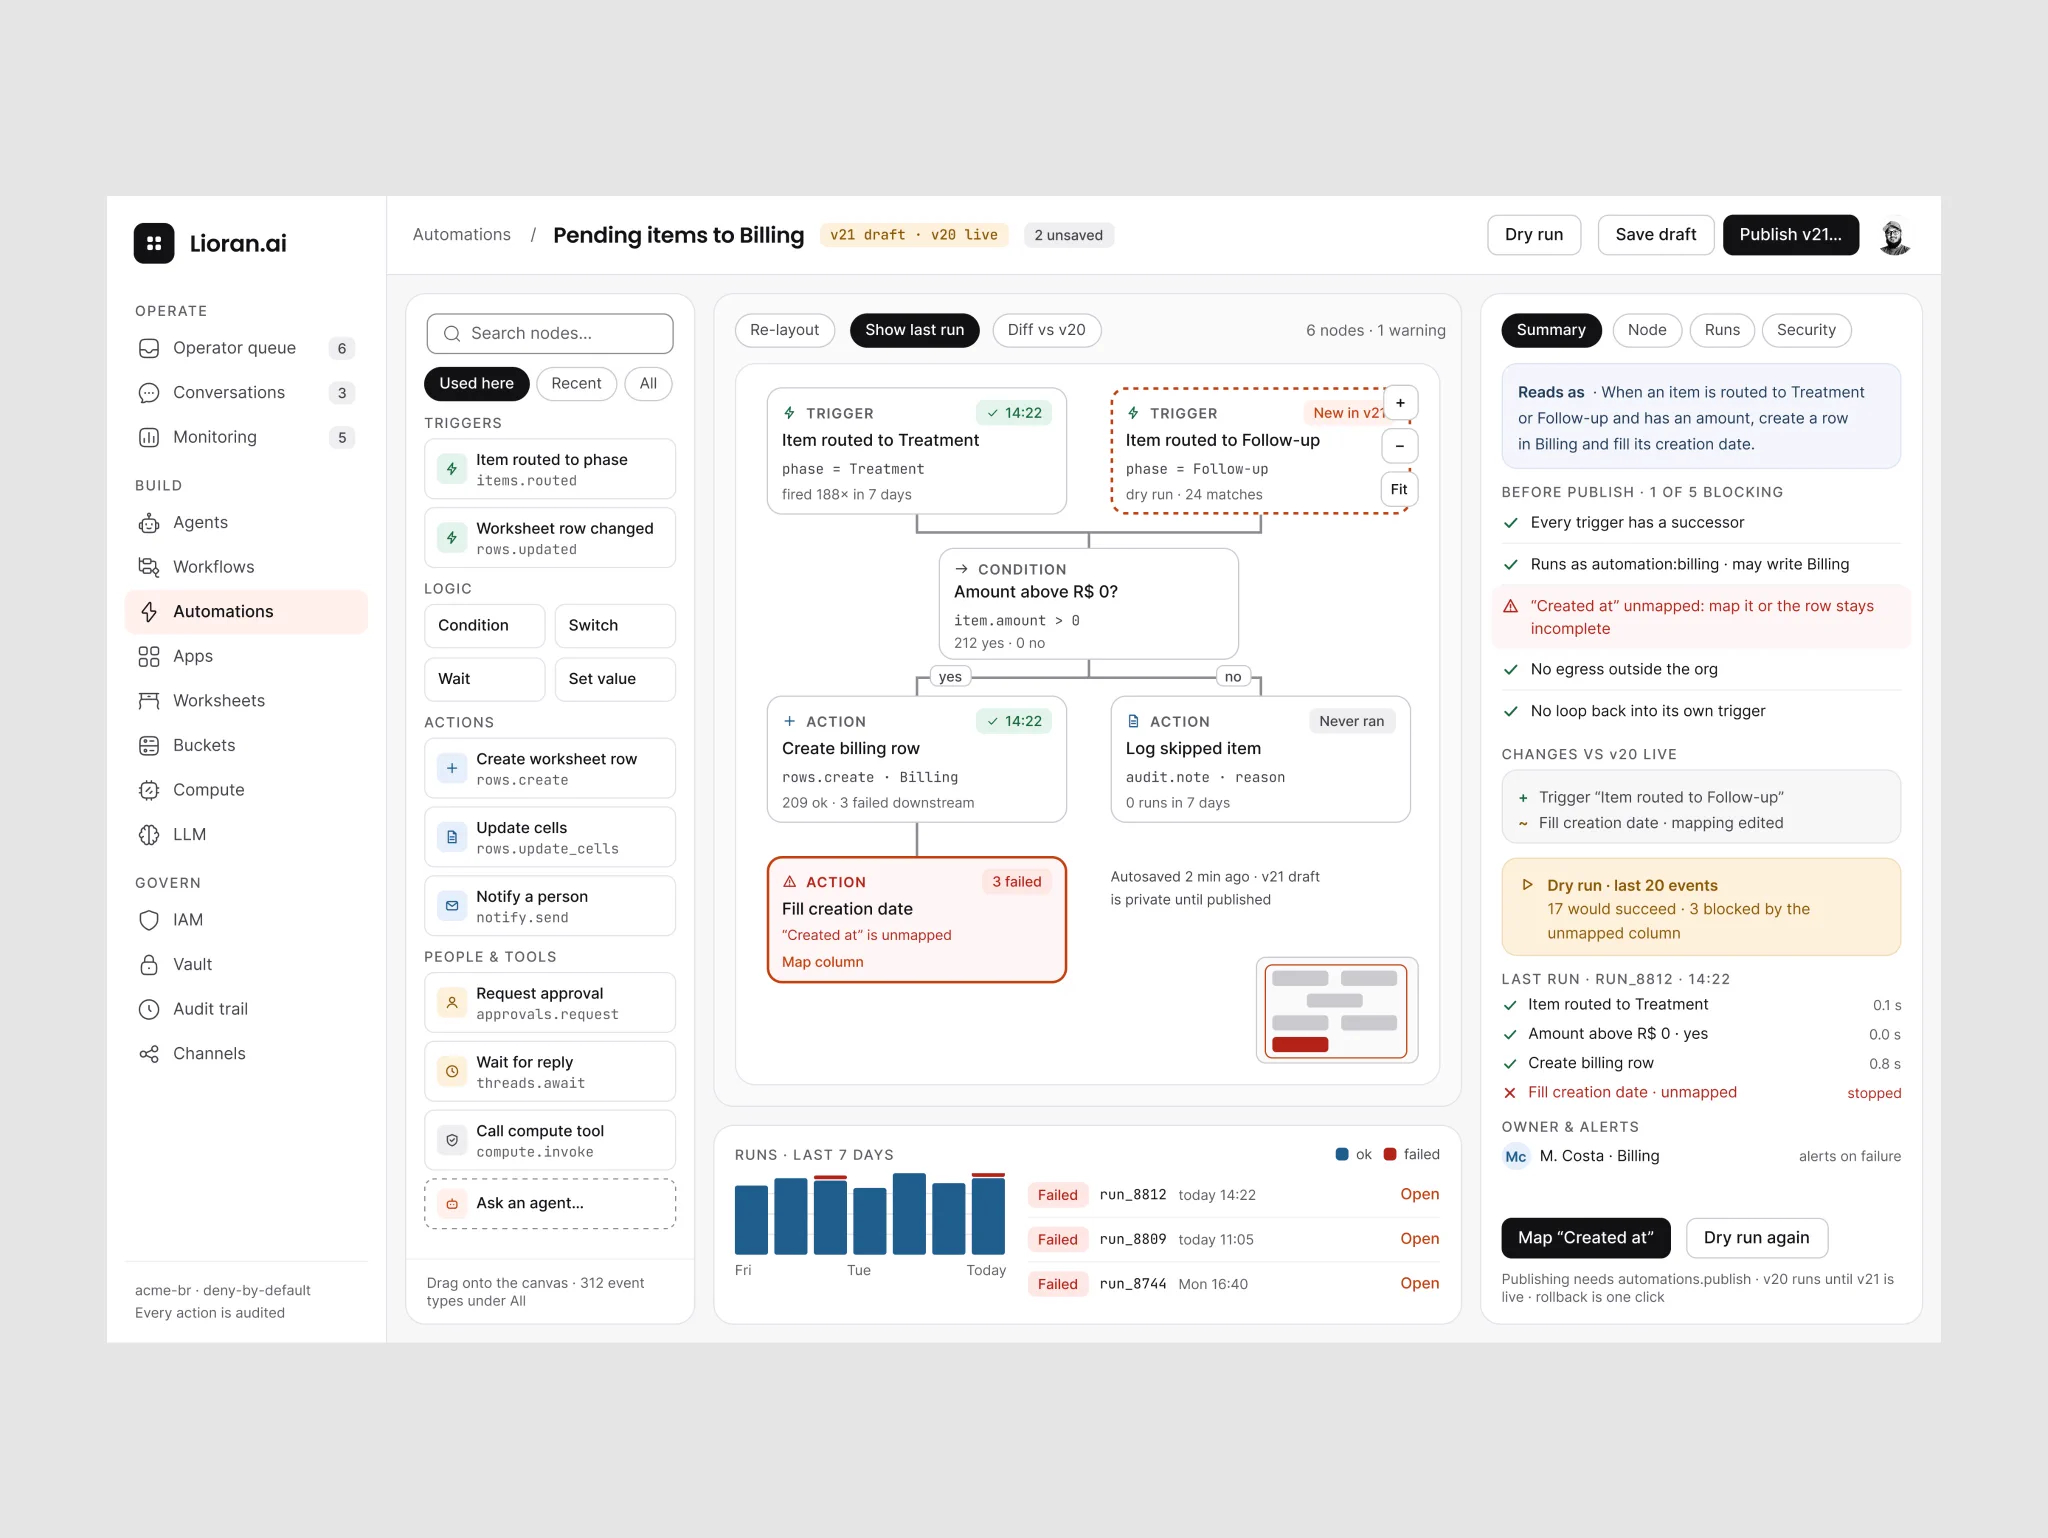The height and width of the screenshot is (1538, 2048).
Task: Open the Vault lock icon
Action: [149, 964]
